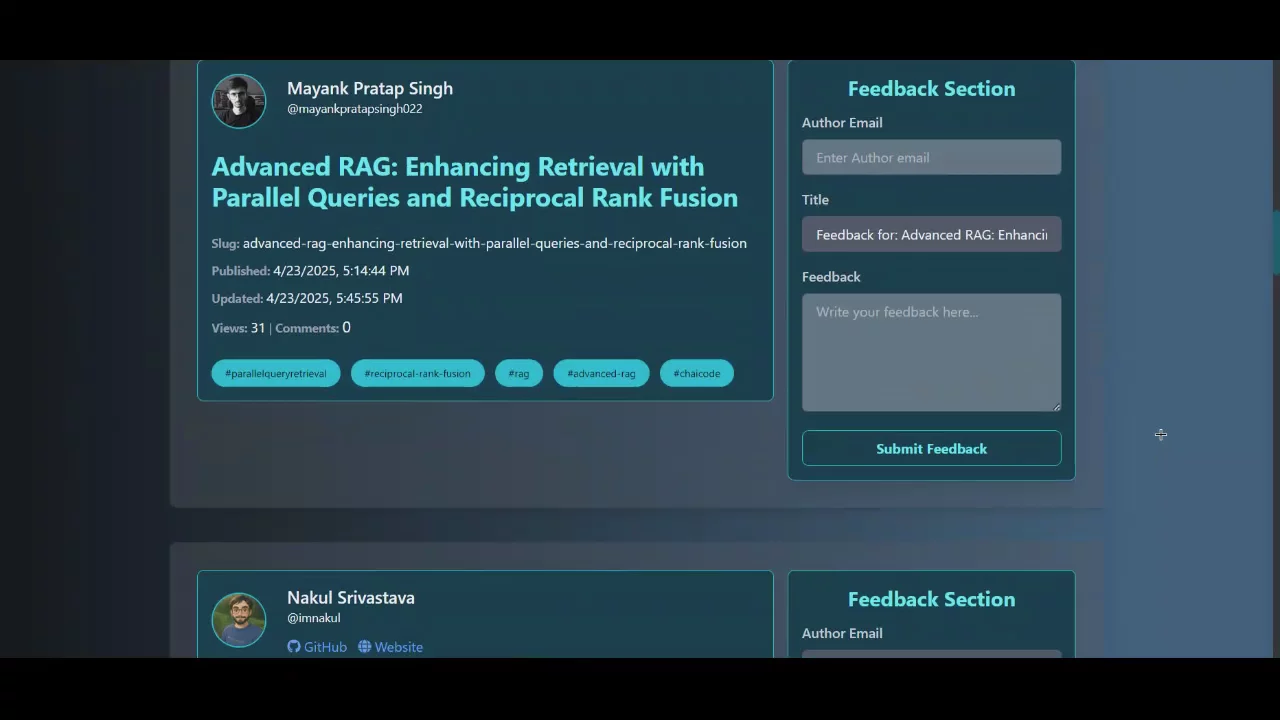Click the Mayank Pratap Singh author name
Image resolution: width=1280 pixels, height=720 pixels.
point(370,88)
